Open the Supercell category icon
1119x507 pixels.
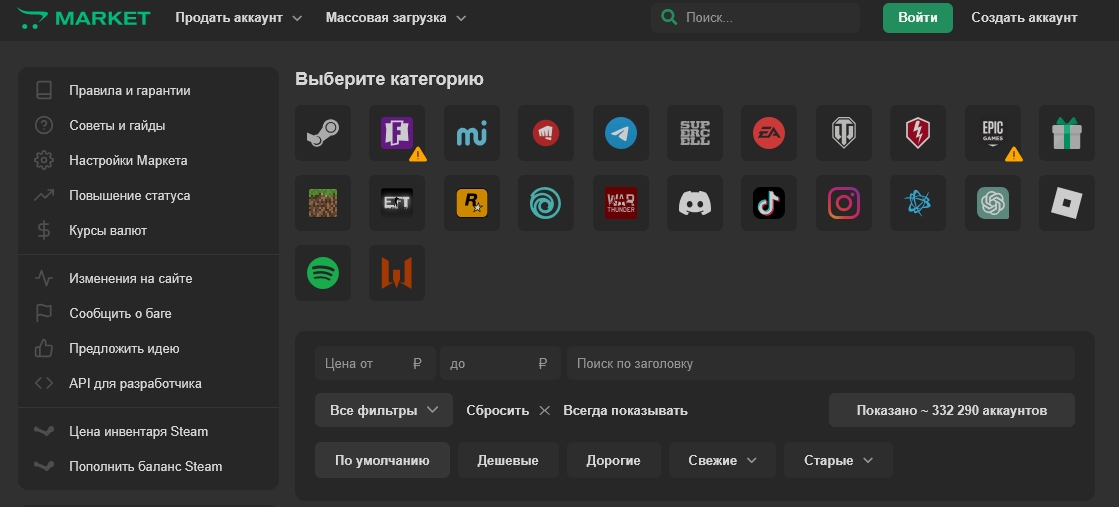(x=695, y=133)
